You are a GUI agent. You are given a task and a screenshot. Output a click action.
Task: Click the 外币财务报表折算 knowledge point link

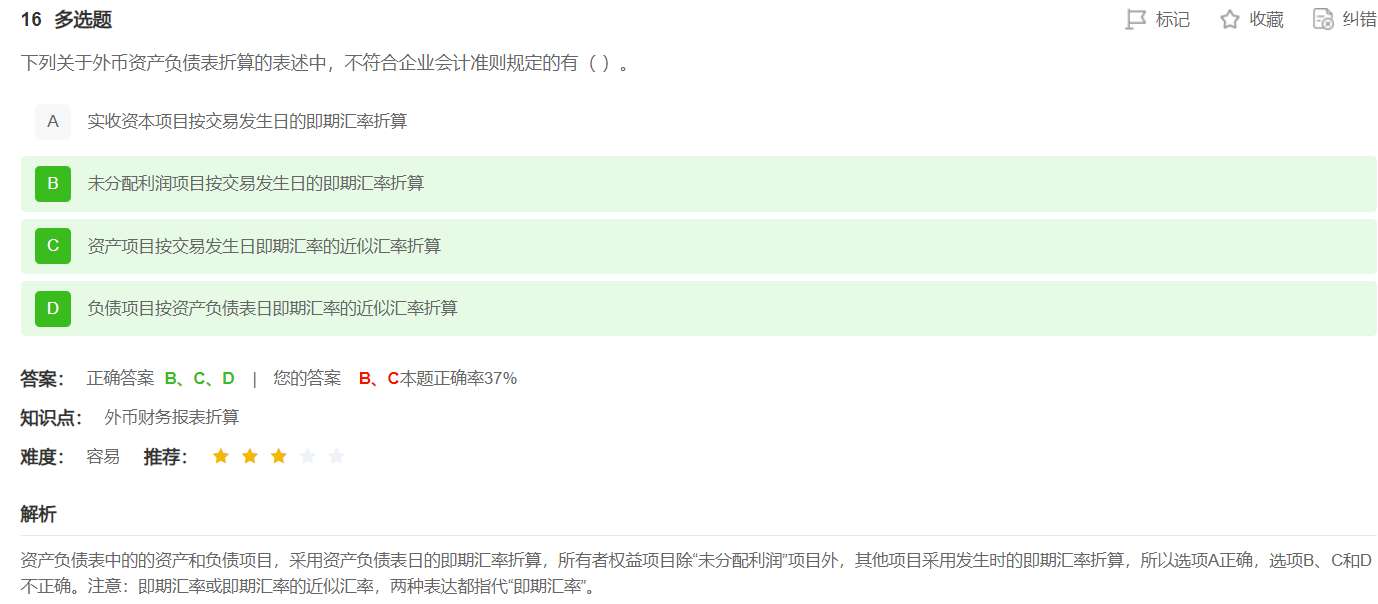(x=172, y=418)
